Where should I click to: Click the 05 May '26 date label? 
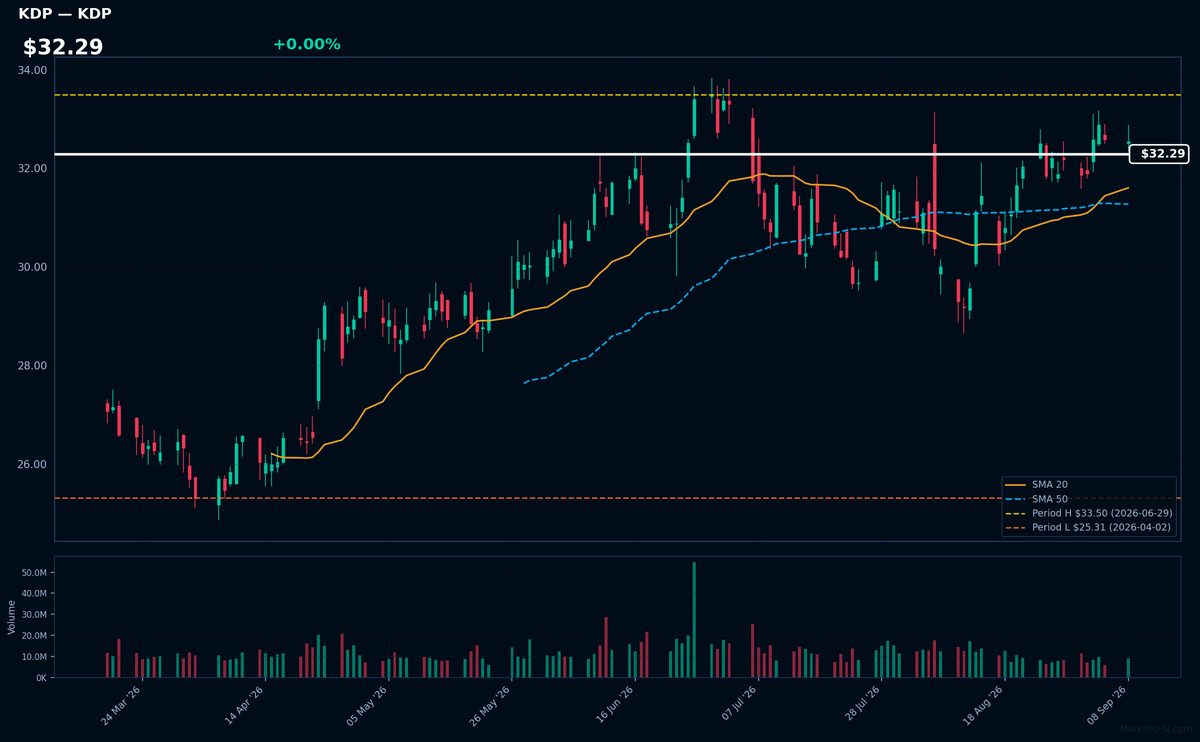[x=368, y=705]
